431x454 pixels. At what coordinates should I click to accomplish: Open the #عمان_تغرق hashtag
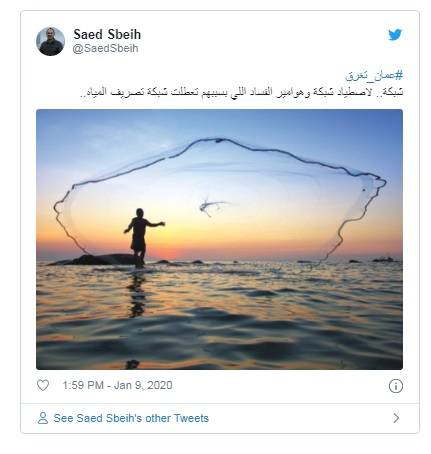click(374, 76)
